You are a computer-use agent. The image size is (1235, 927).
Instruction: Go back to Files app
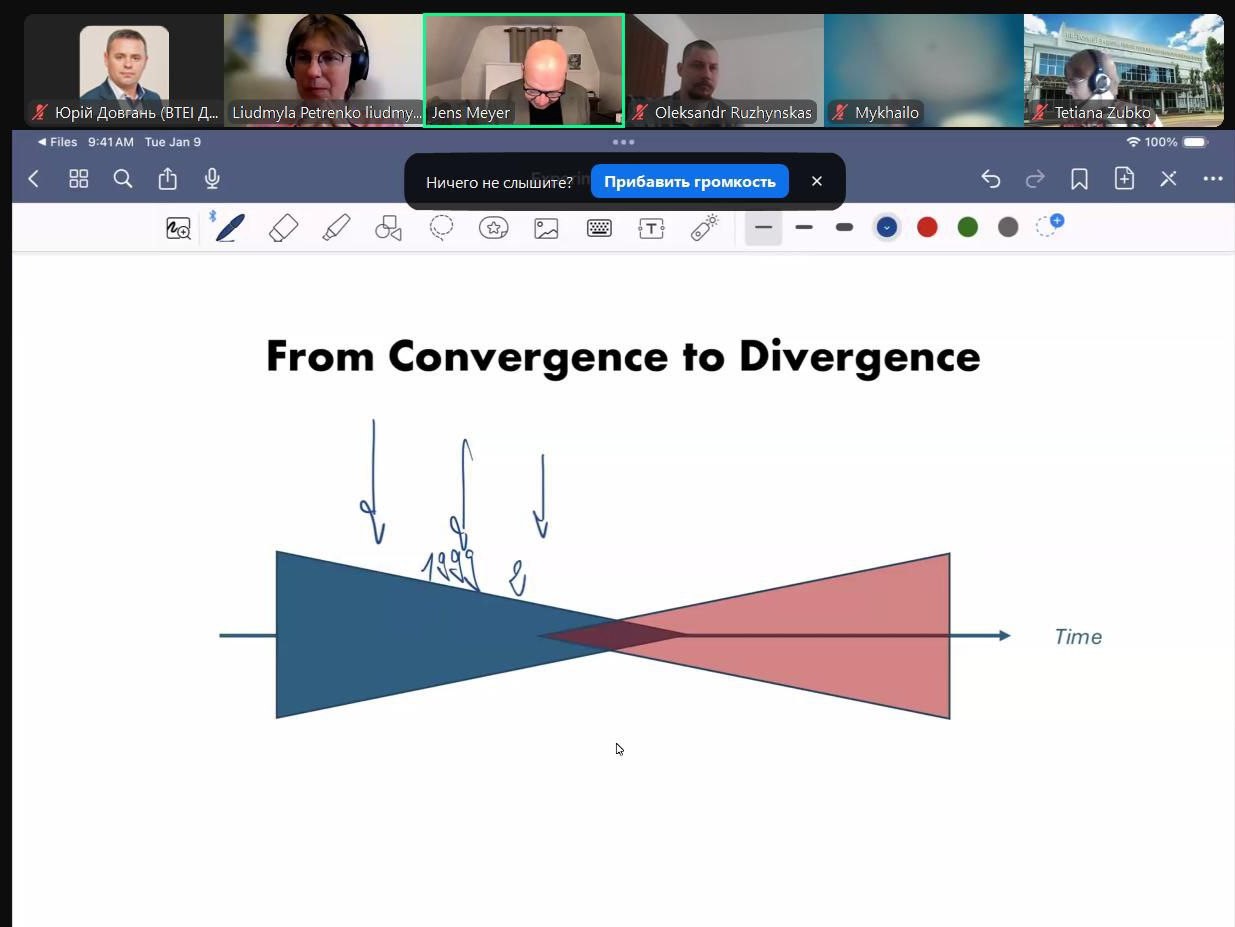[x=57, y=142]
